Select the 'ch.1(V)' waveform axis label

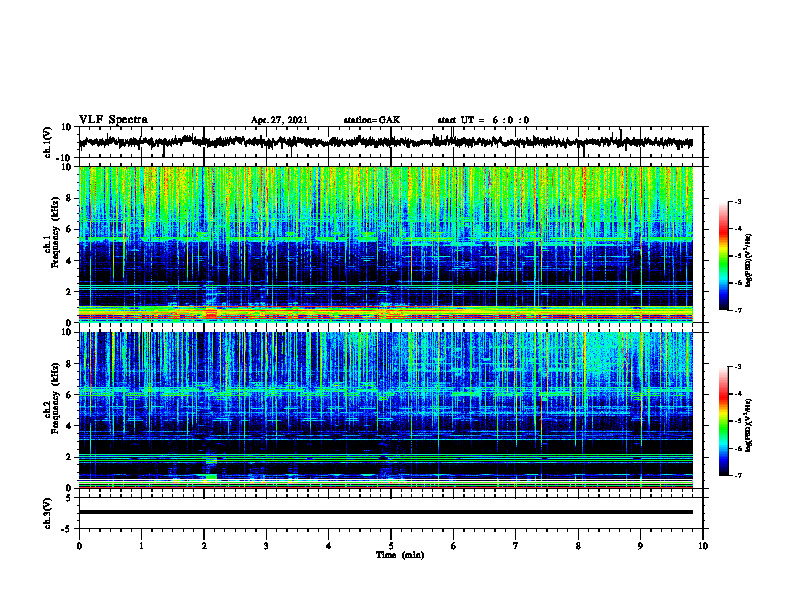point(48,142)
